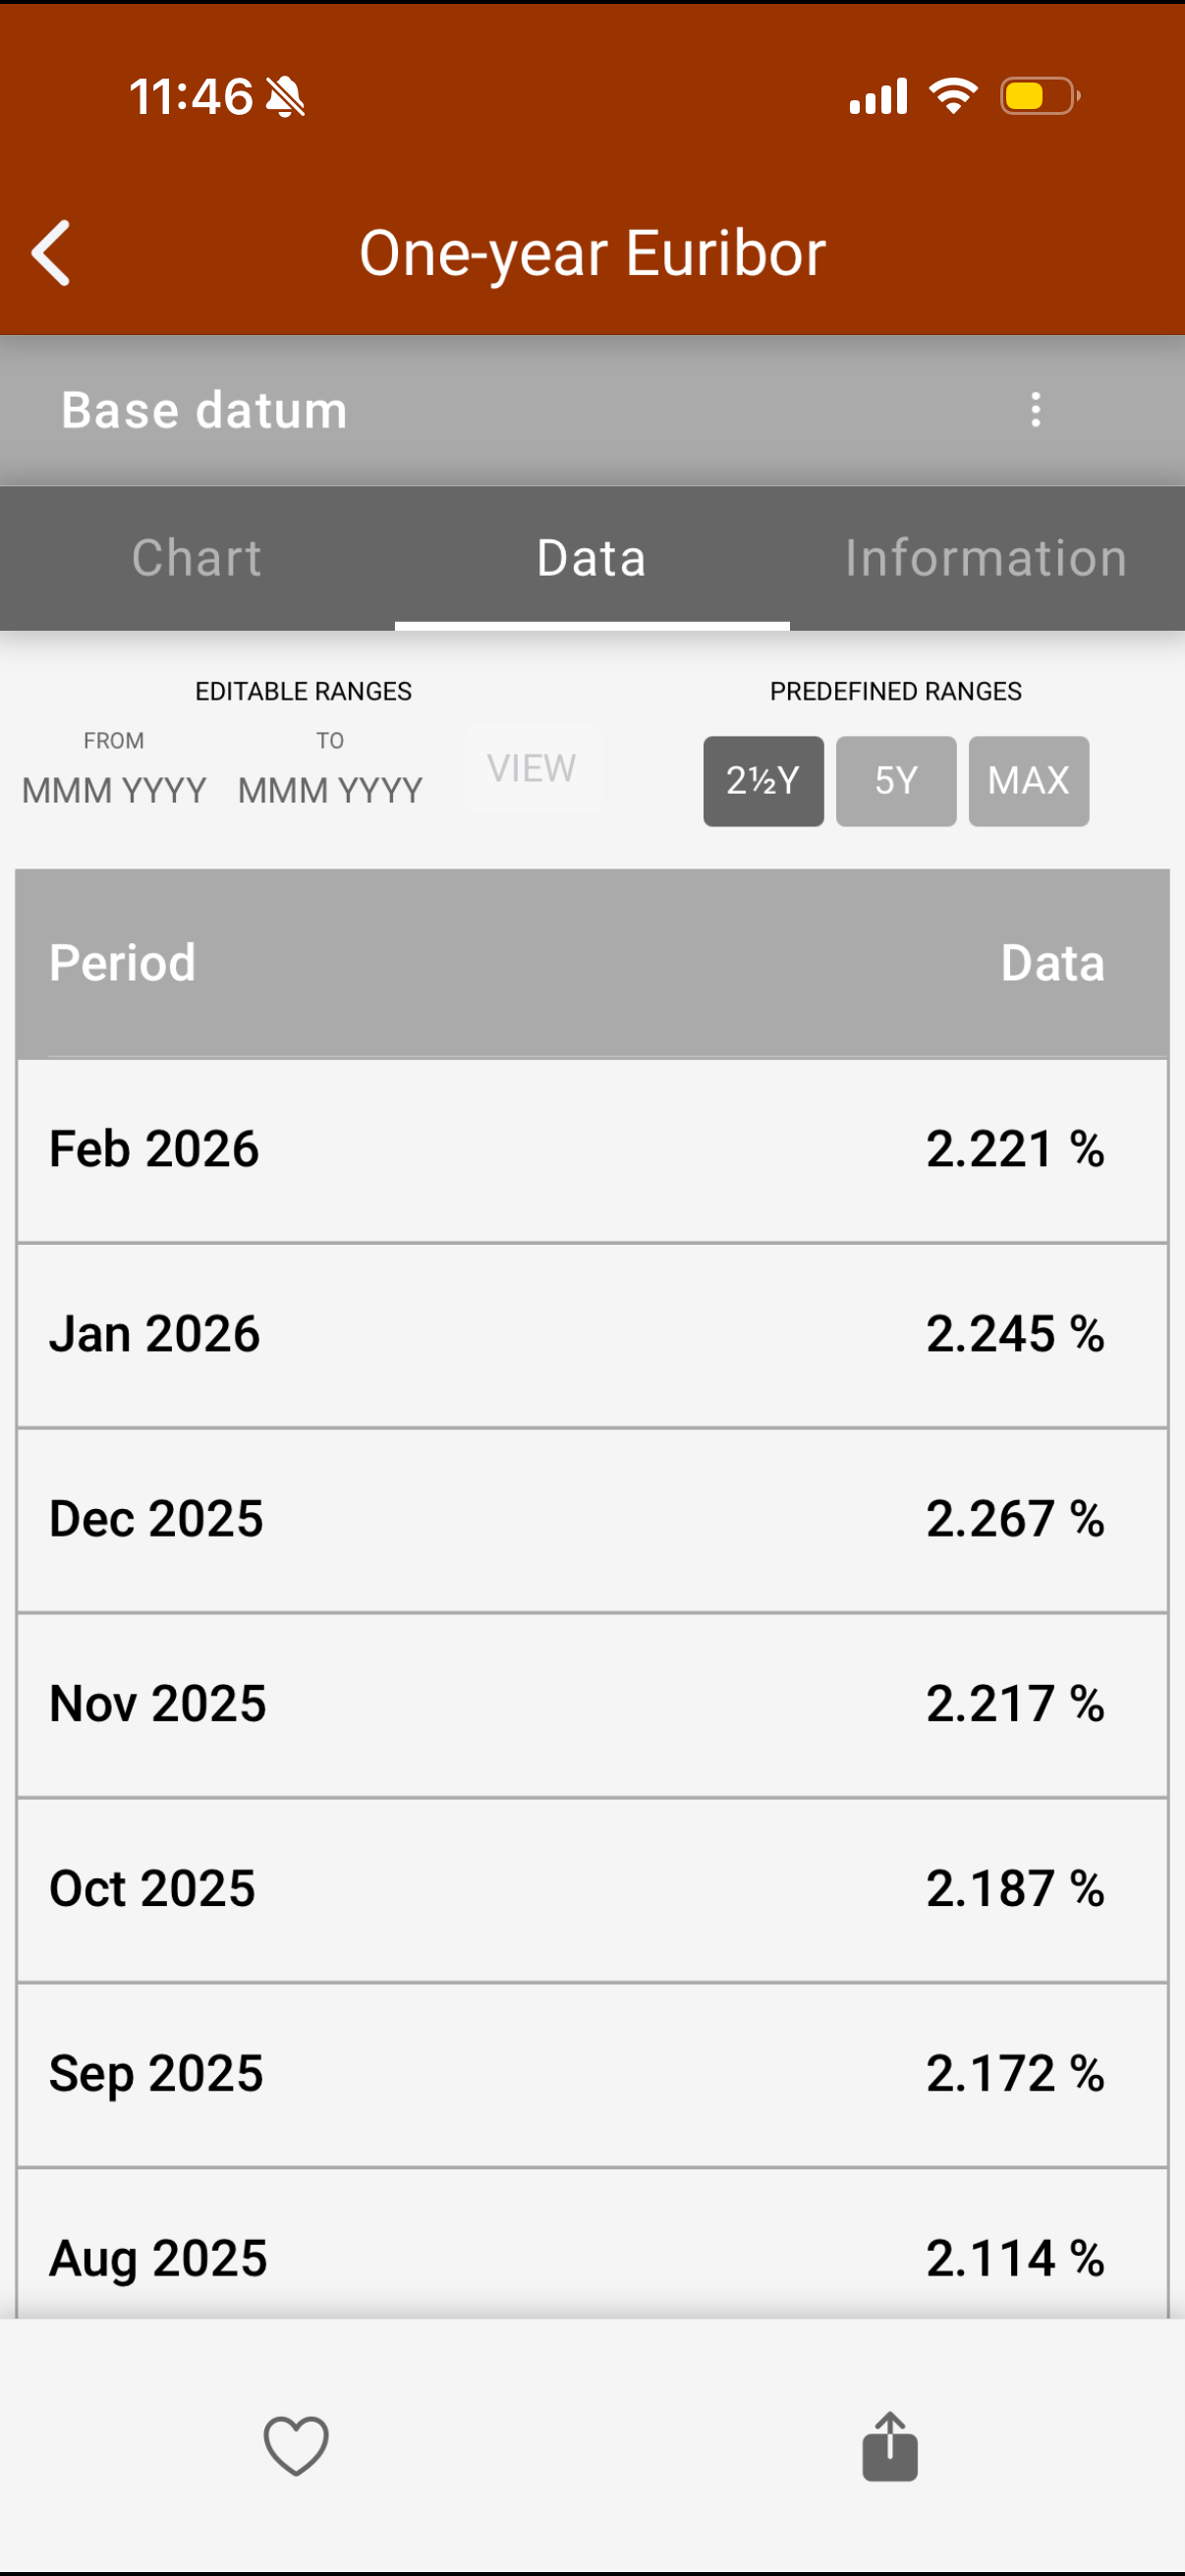1185x2576 pixels.
Task: Tap the Dec 2025 data row
Action: click(x=592, y=1519)
